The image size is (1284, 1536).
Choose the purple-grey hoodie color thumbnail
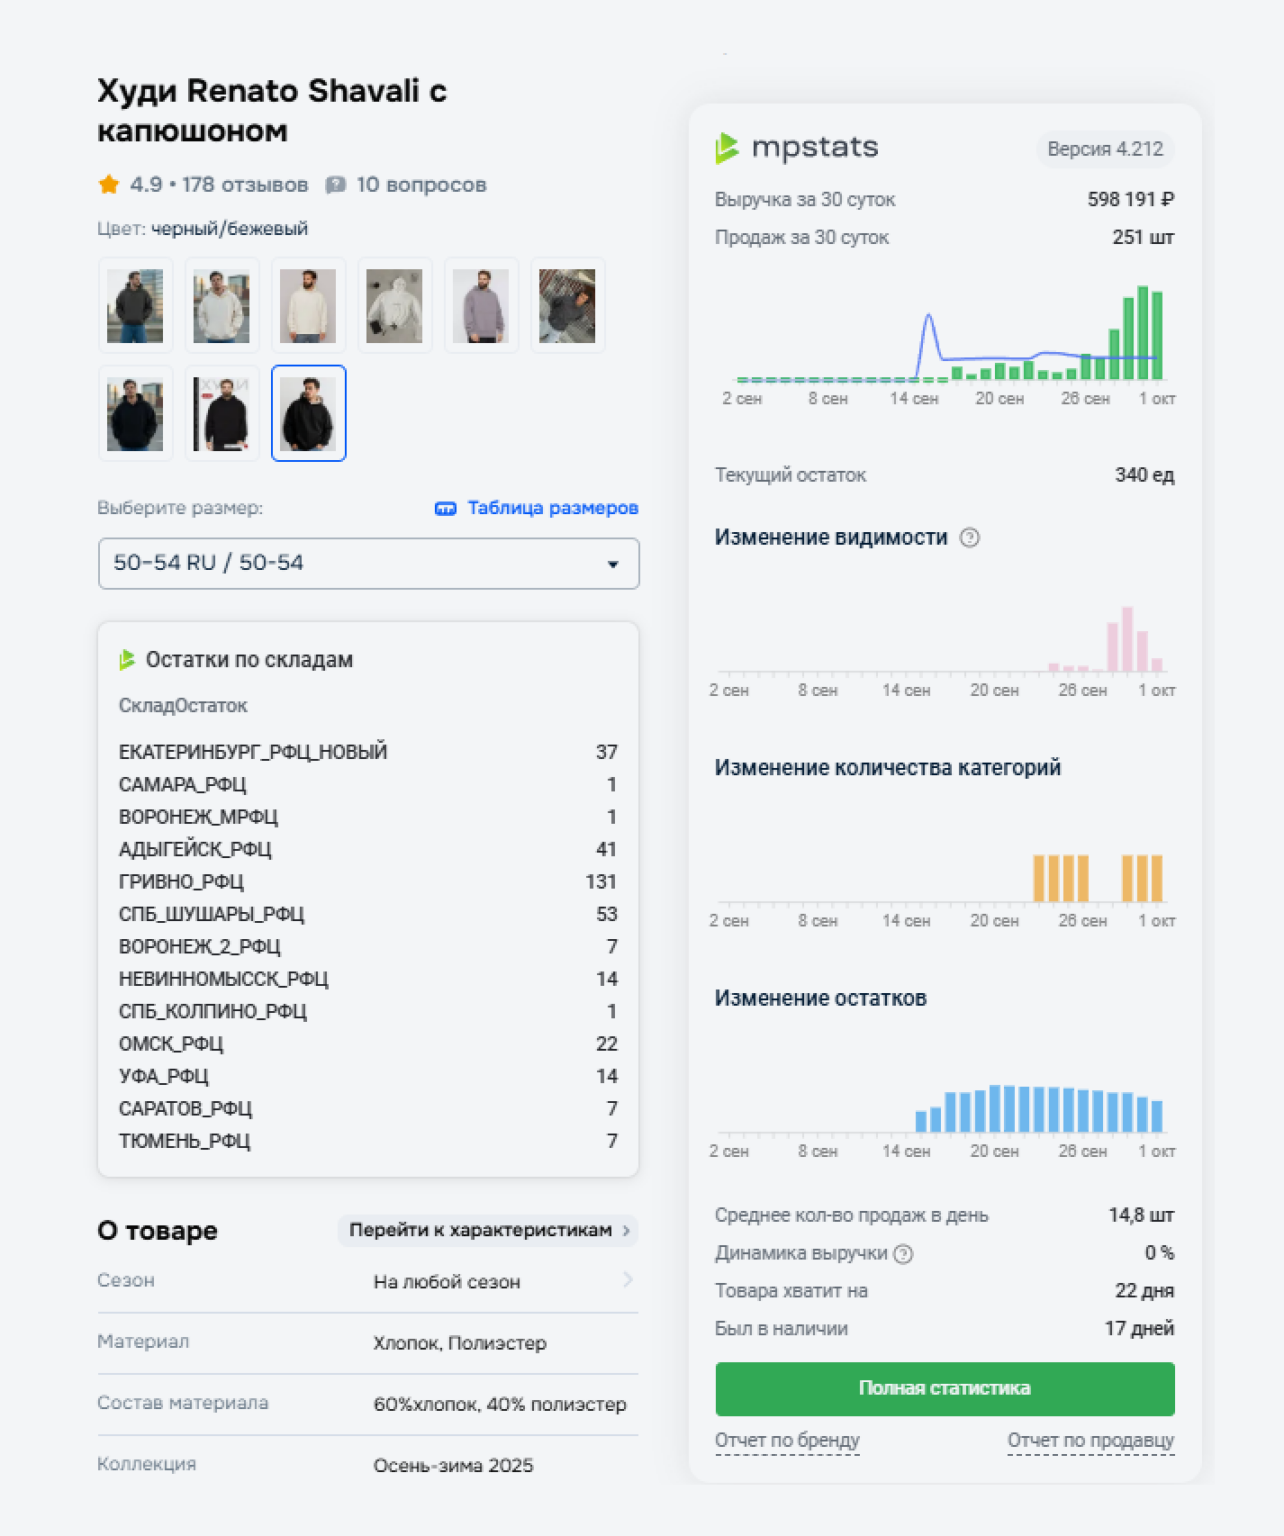coord(481,306)
